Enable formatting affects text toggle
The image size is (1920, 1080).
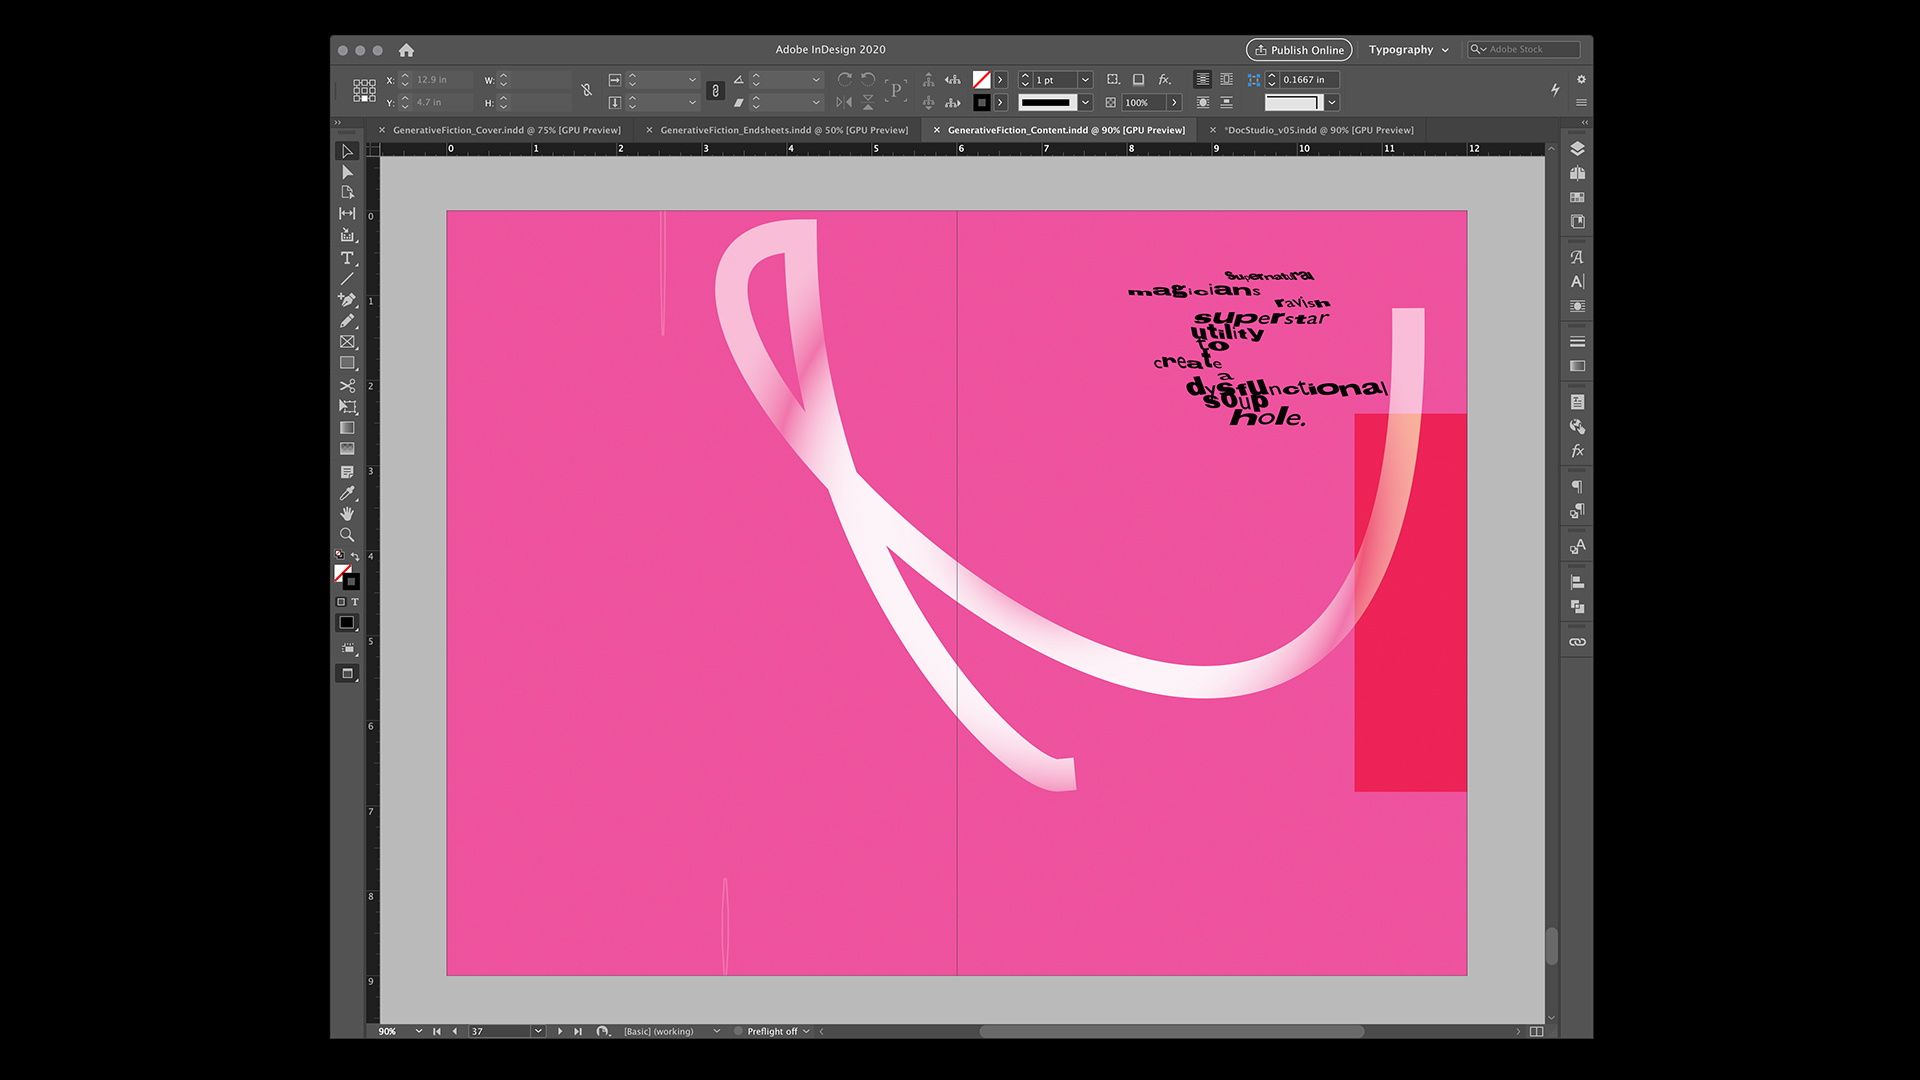coord(355,602)
